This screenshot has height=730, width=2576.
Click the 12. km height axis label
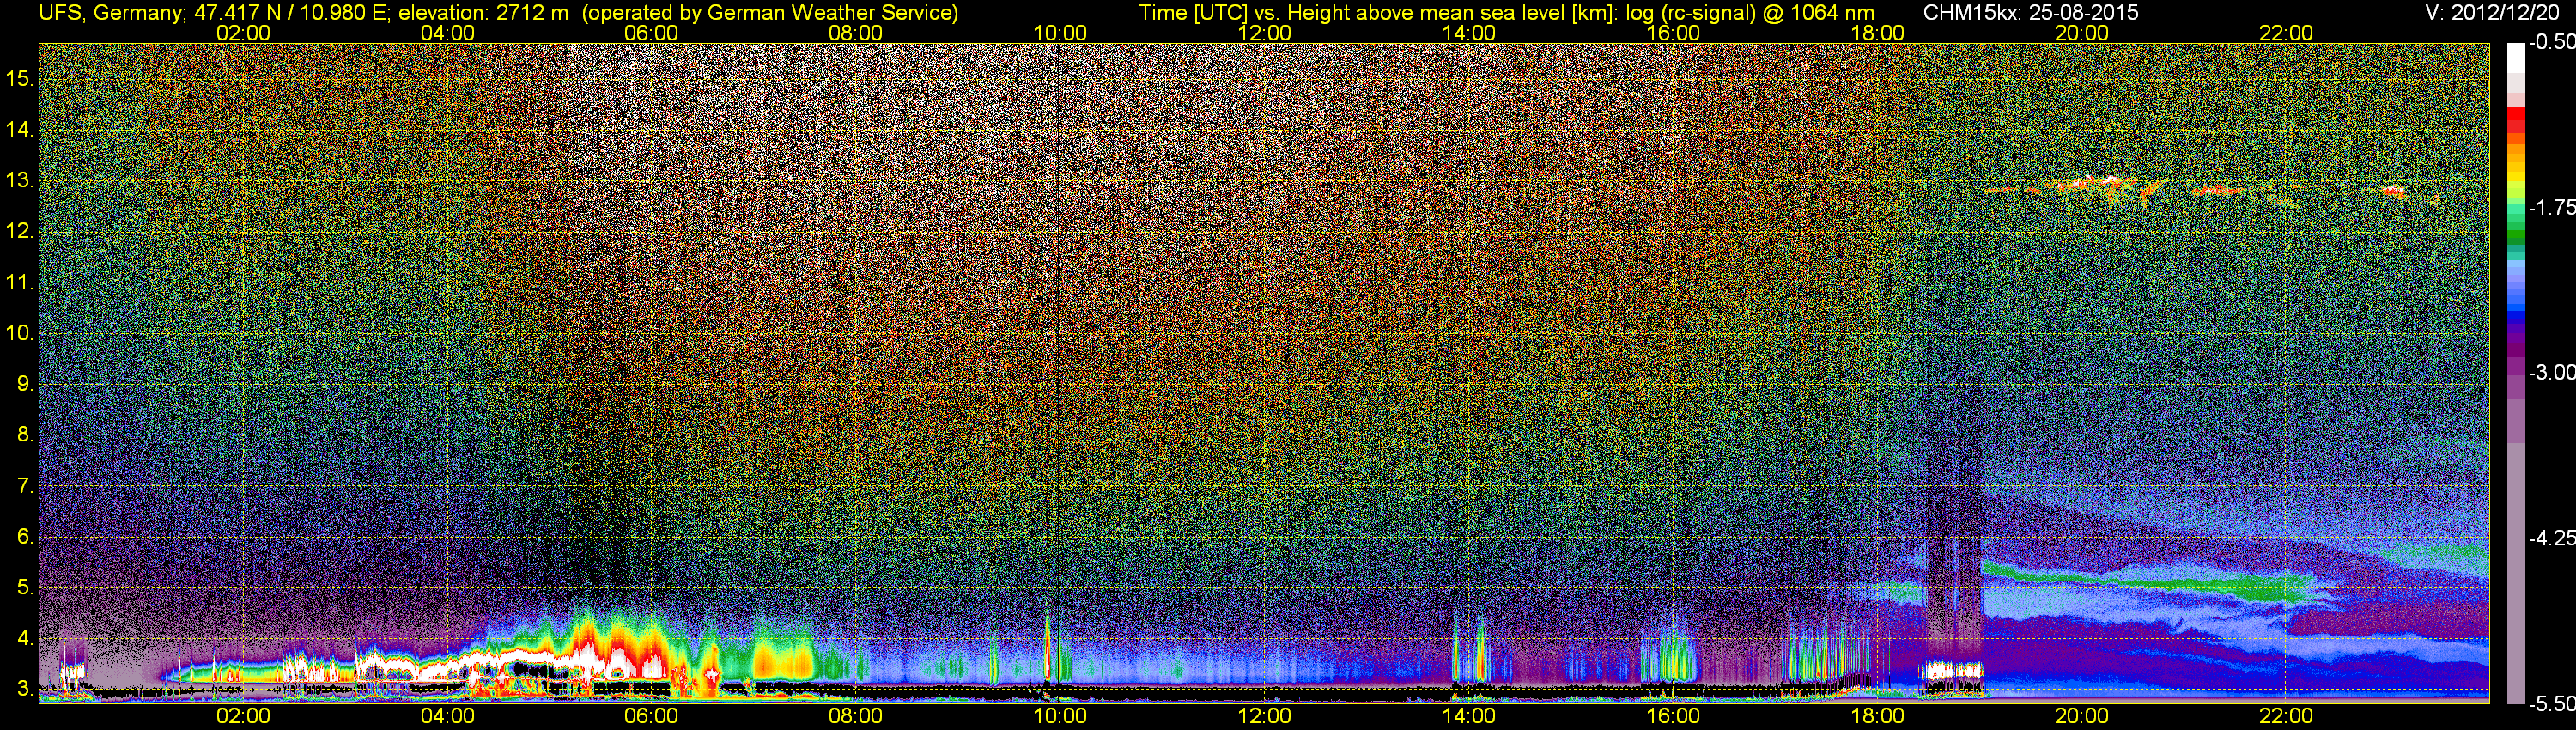(20, 231)
